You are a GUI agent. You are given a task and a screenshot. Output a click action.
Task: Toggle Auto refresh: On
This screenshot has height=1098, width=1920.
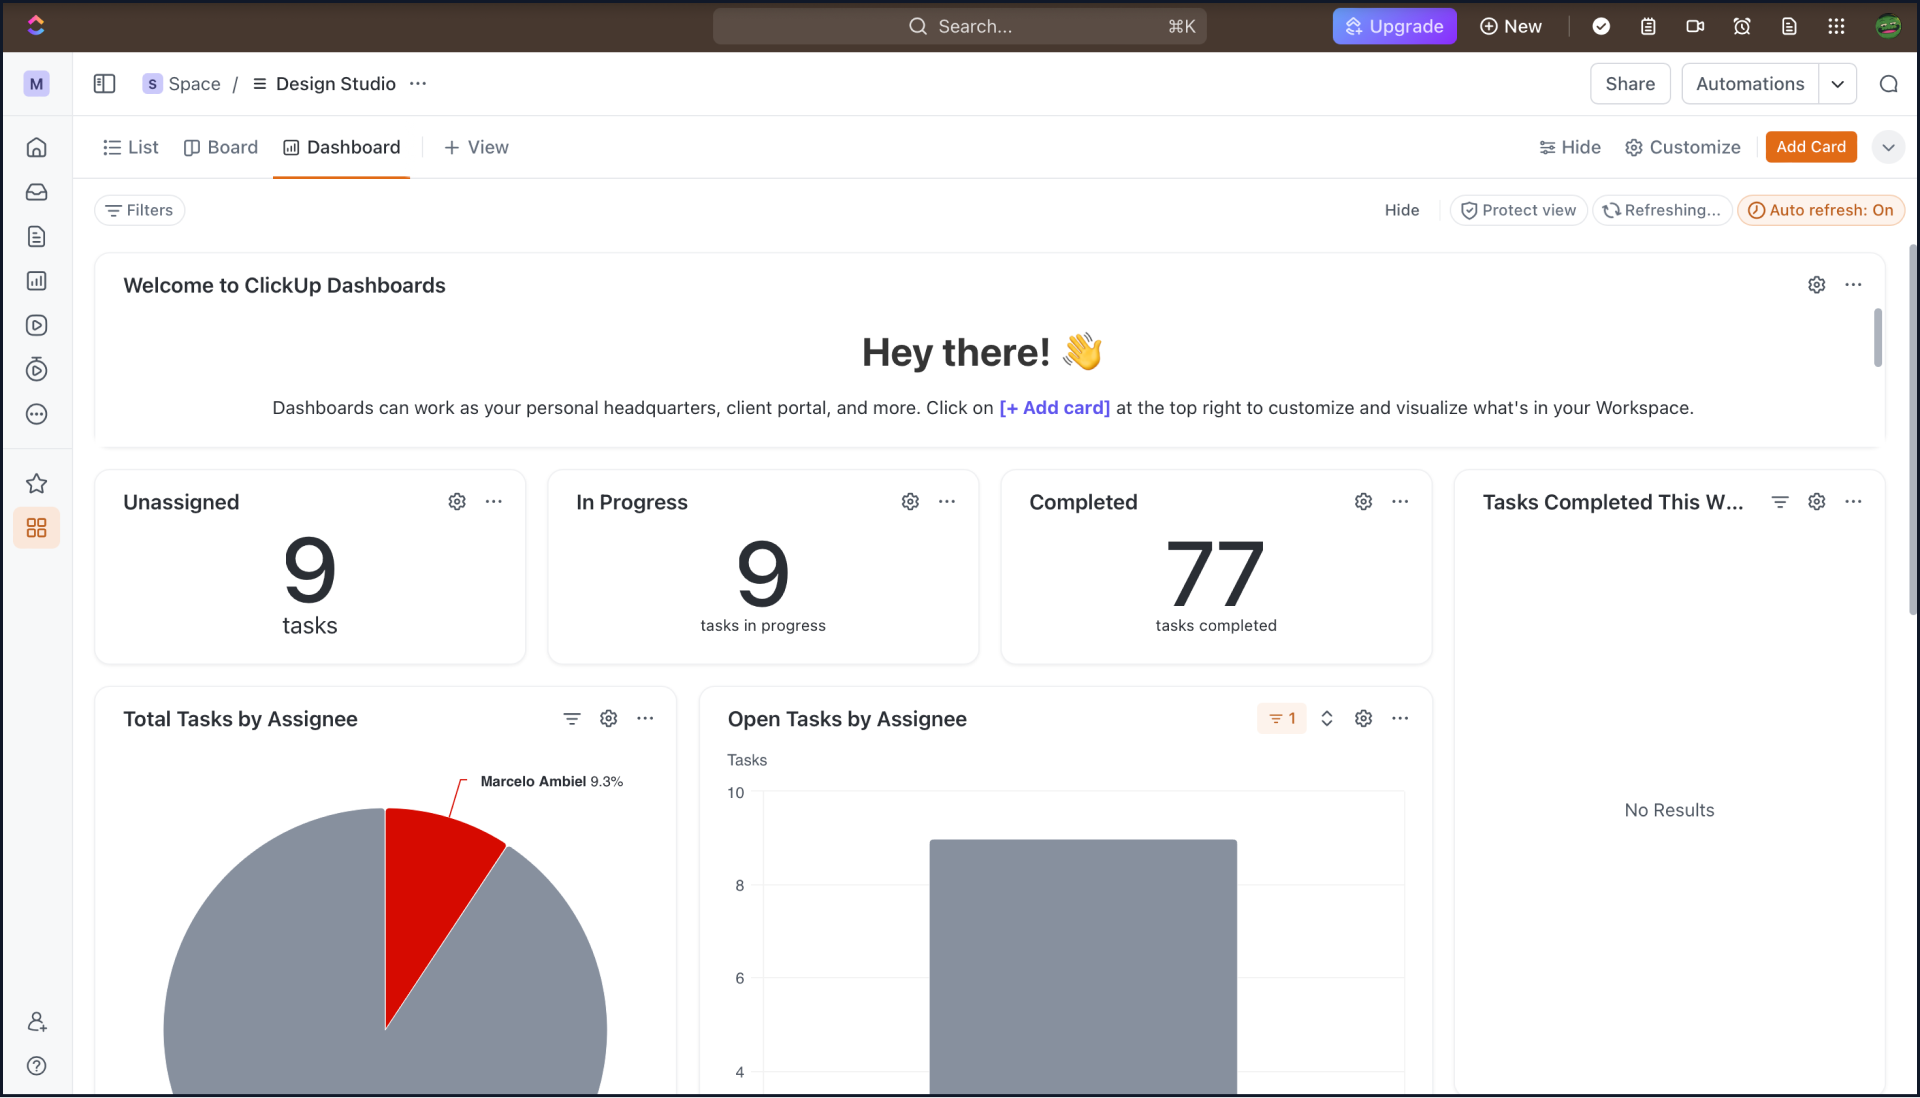[x=1820, y=210]
